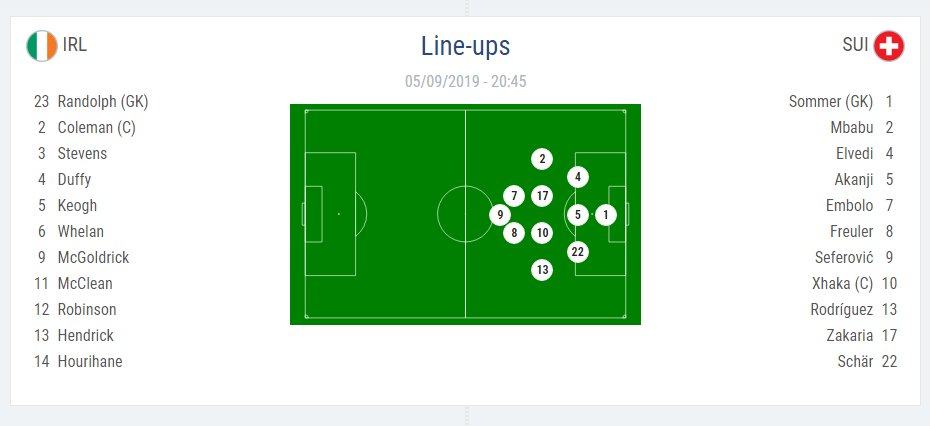Select player marker 9 on the pitch
This screenshot has width=930, height=426.
500,215
